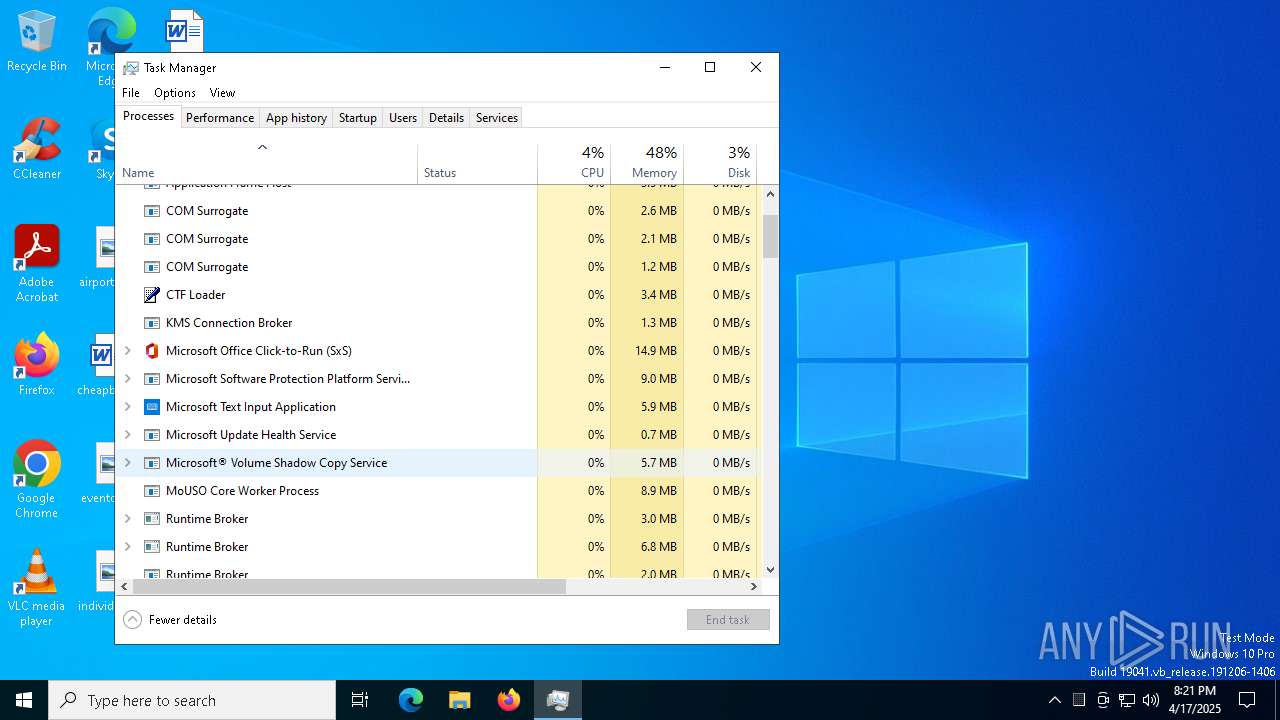Sort processes by Memory column
Viewport: 1280px width, 720px height.
click(x=647, y=164)
